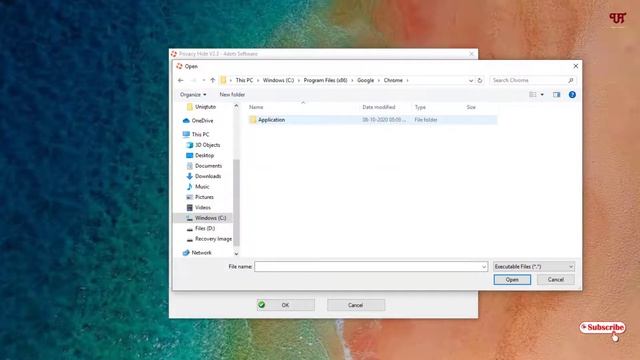Select Program Files (x86) breadcrumb
The height and width of the screenshot is (360, 640).
pyautogui.click(x=325, y=80)
